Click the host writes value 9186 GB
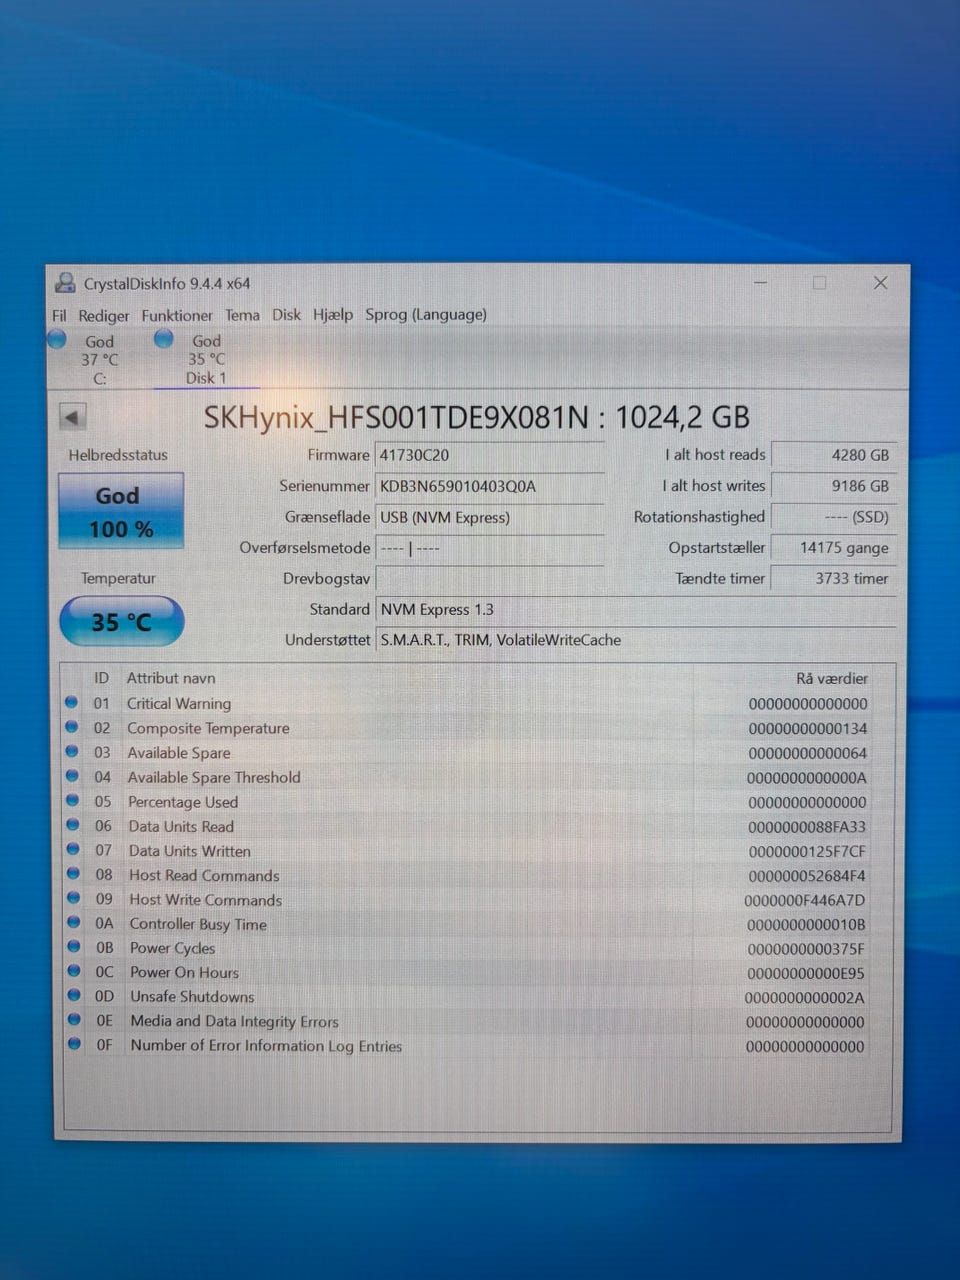 coord(834,486)
